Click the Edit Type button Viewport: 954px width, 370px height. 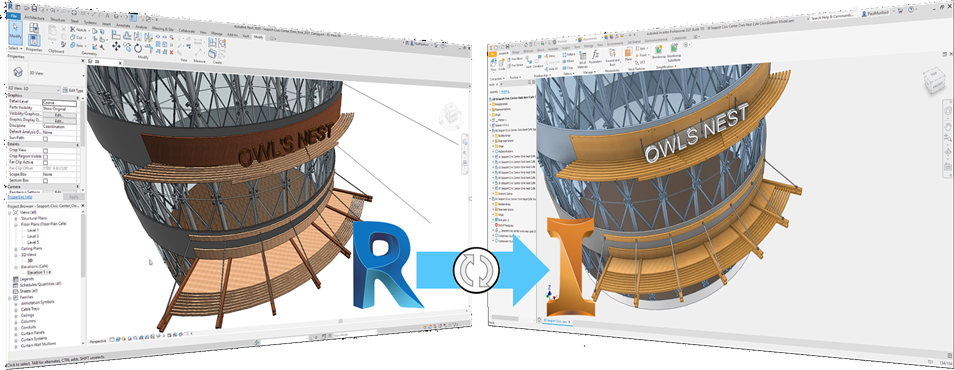(x=73, y=90)
